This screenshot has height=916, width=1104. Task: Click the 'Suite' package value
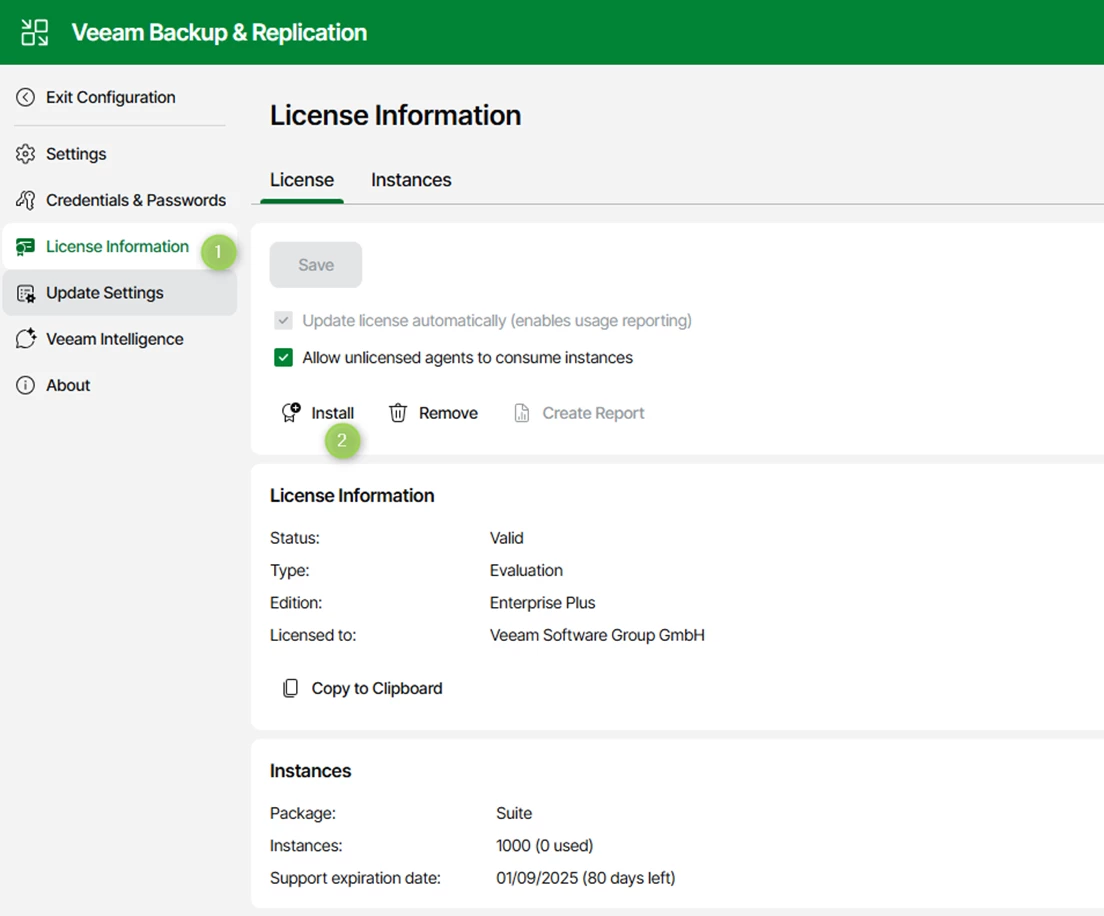514,813
